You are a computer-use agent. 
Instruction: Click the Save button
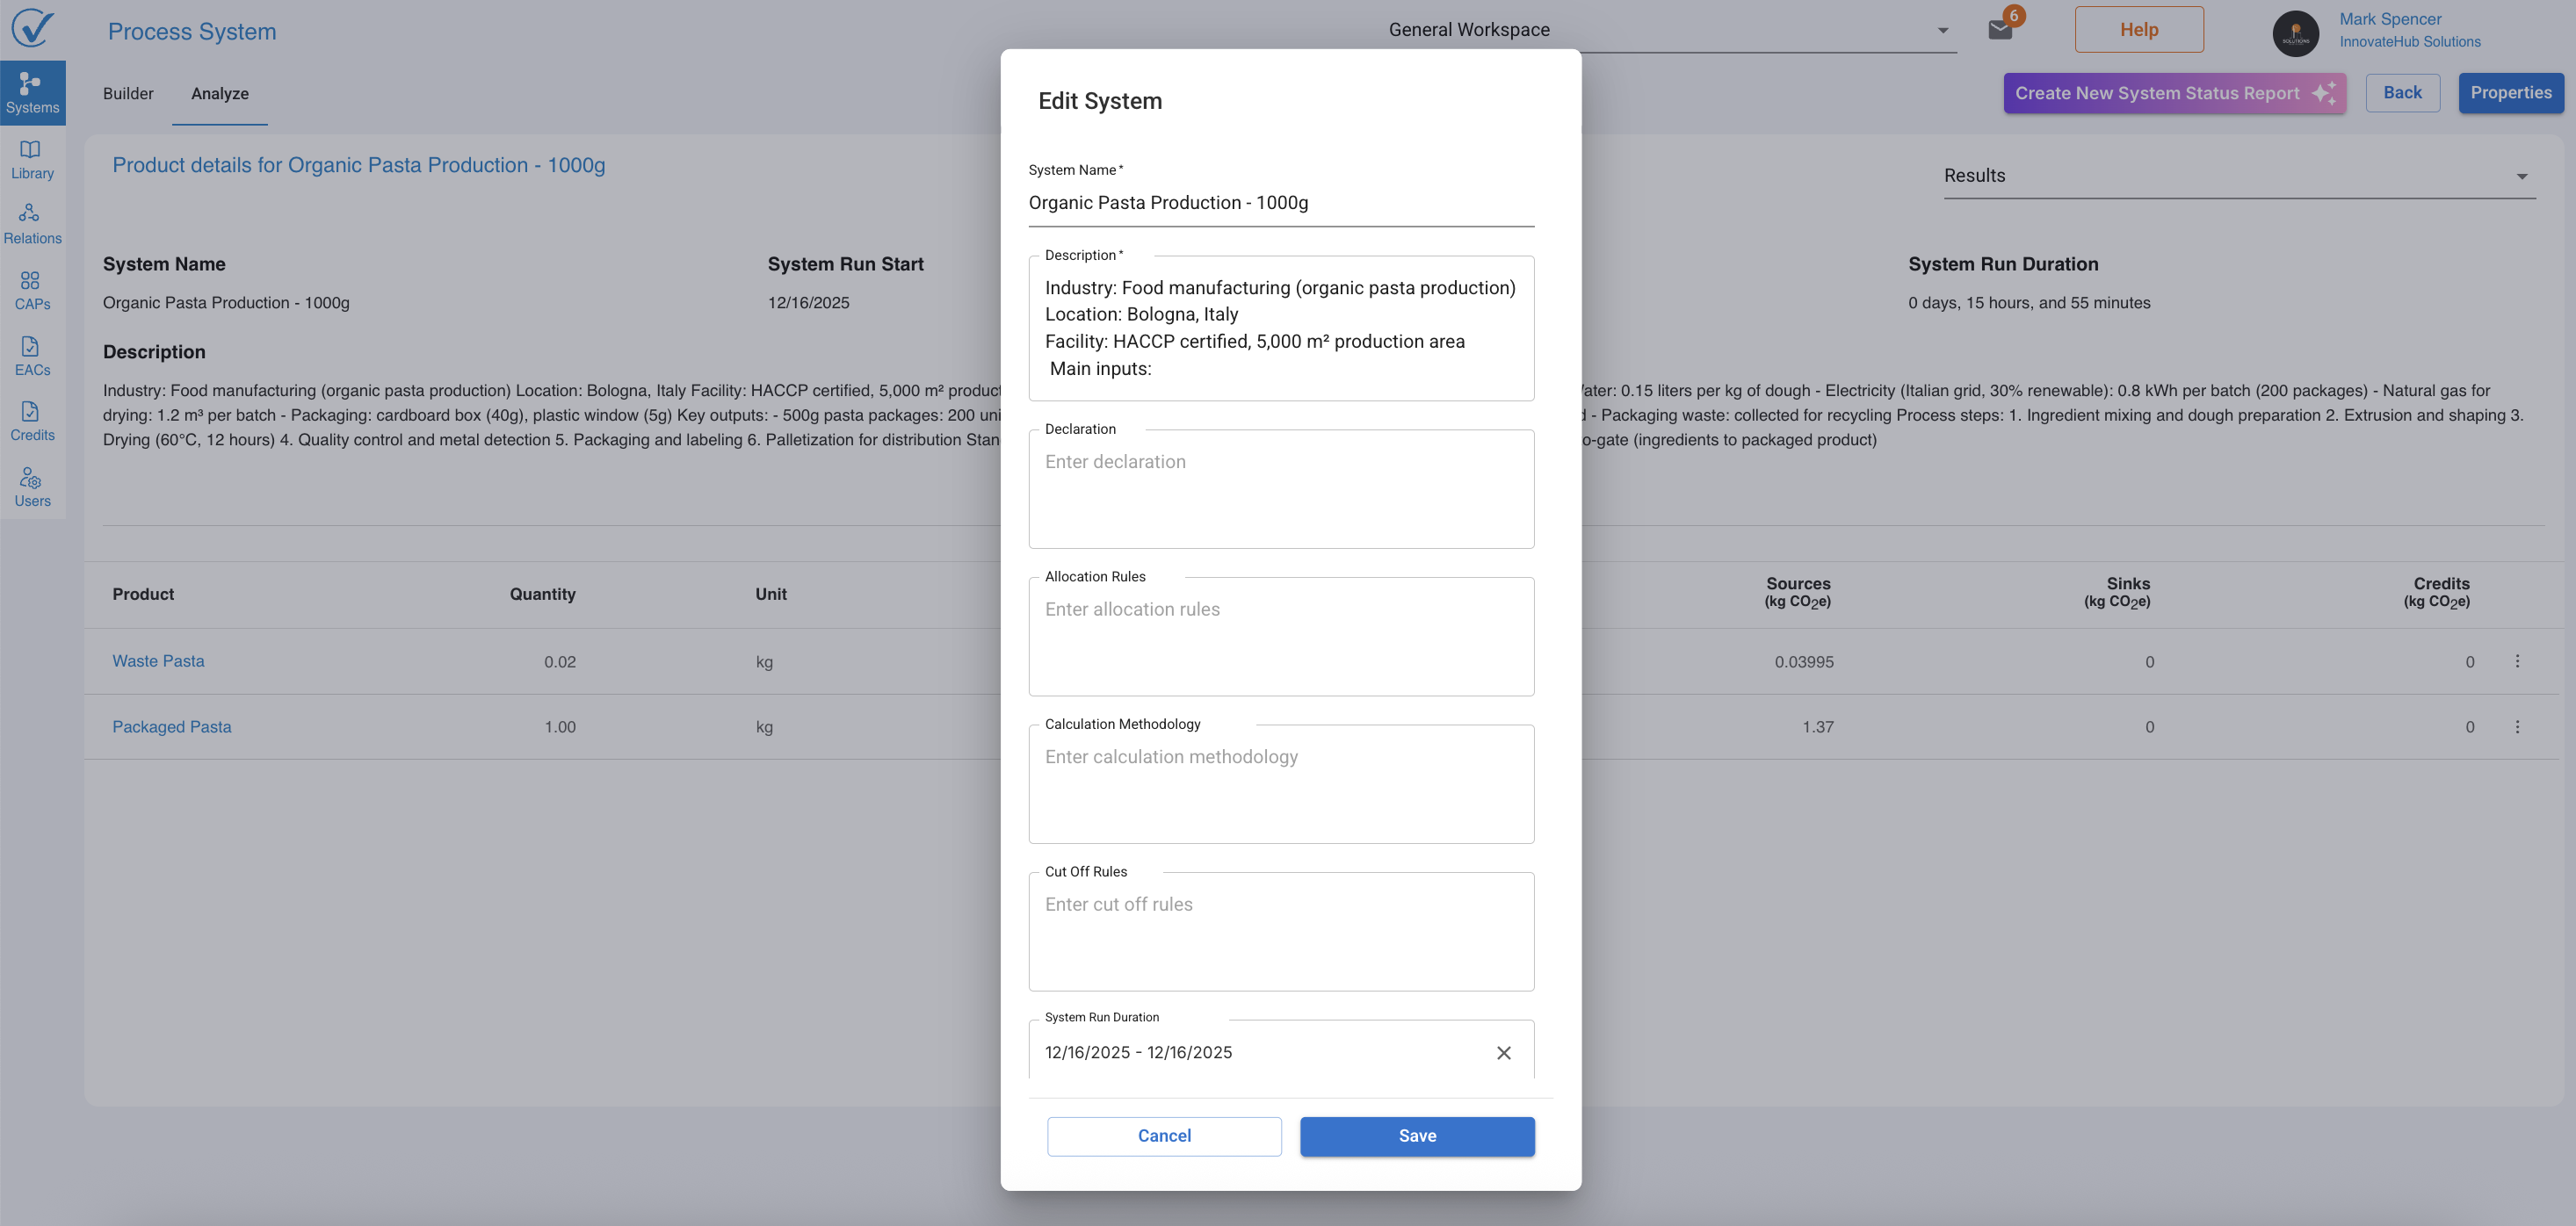tap(1417, 1136)
